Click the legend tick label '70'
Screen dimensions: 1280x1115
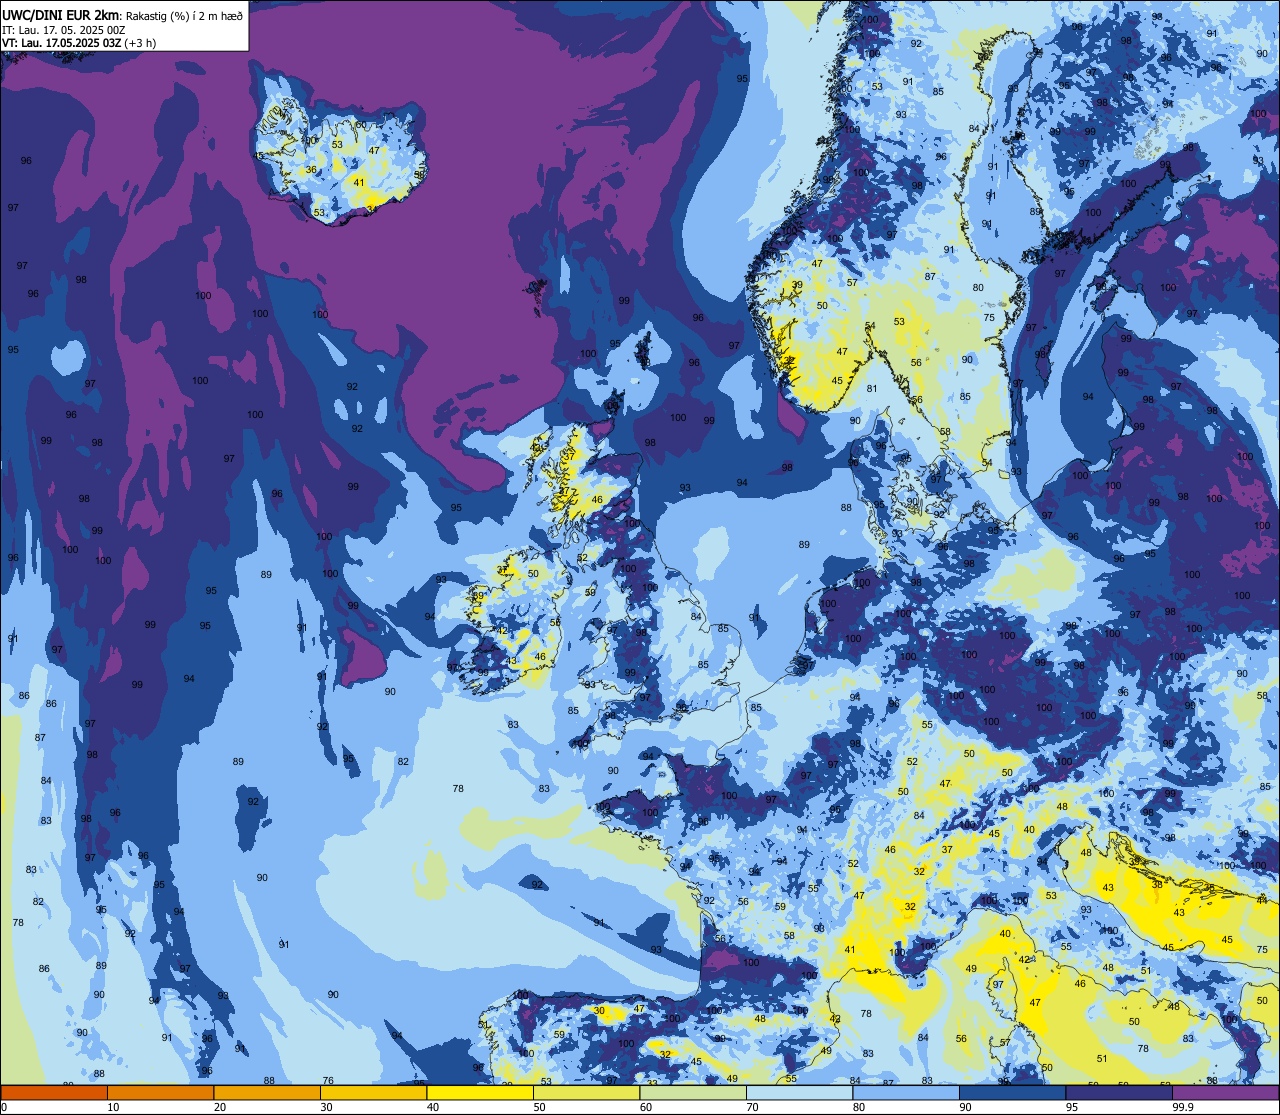point(752,1107)
